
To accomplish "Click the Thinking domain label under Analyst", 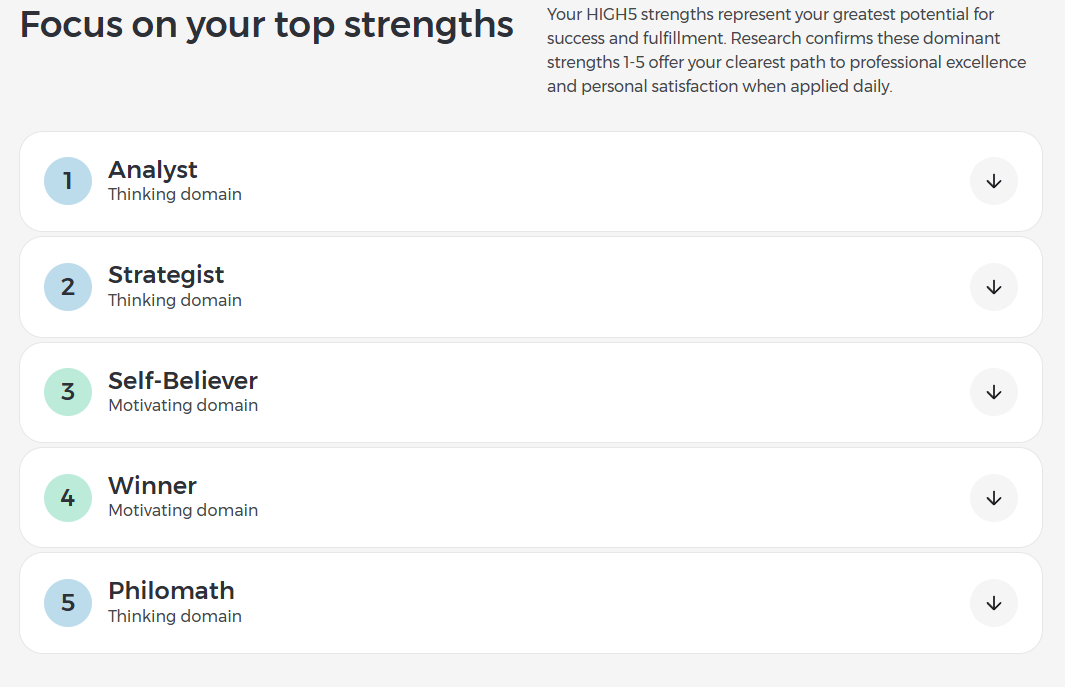I will coord(174,194).
